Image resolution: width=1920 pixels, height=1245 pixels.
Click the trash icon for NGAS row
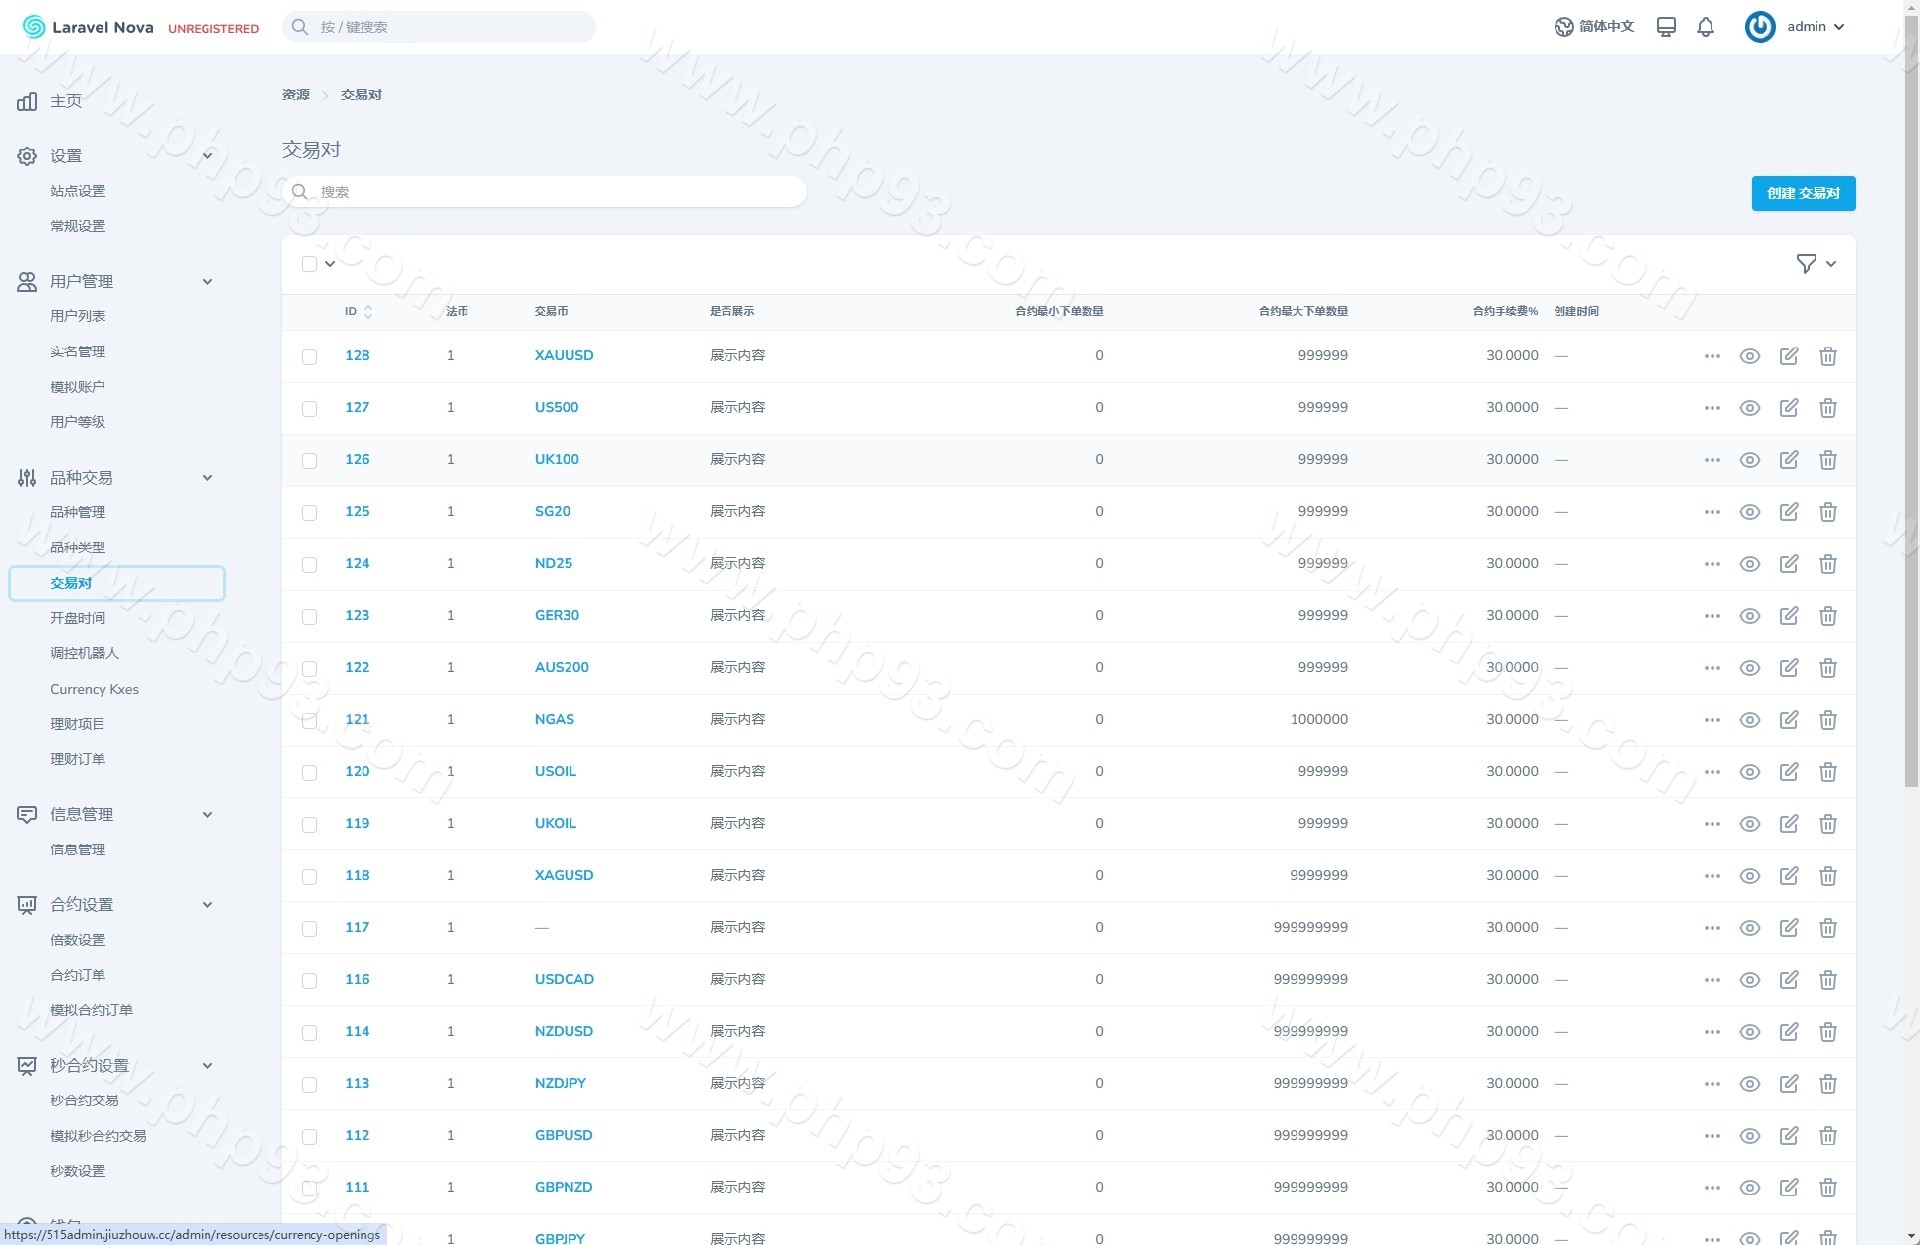pos(1827,720)
